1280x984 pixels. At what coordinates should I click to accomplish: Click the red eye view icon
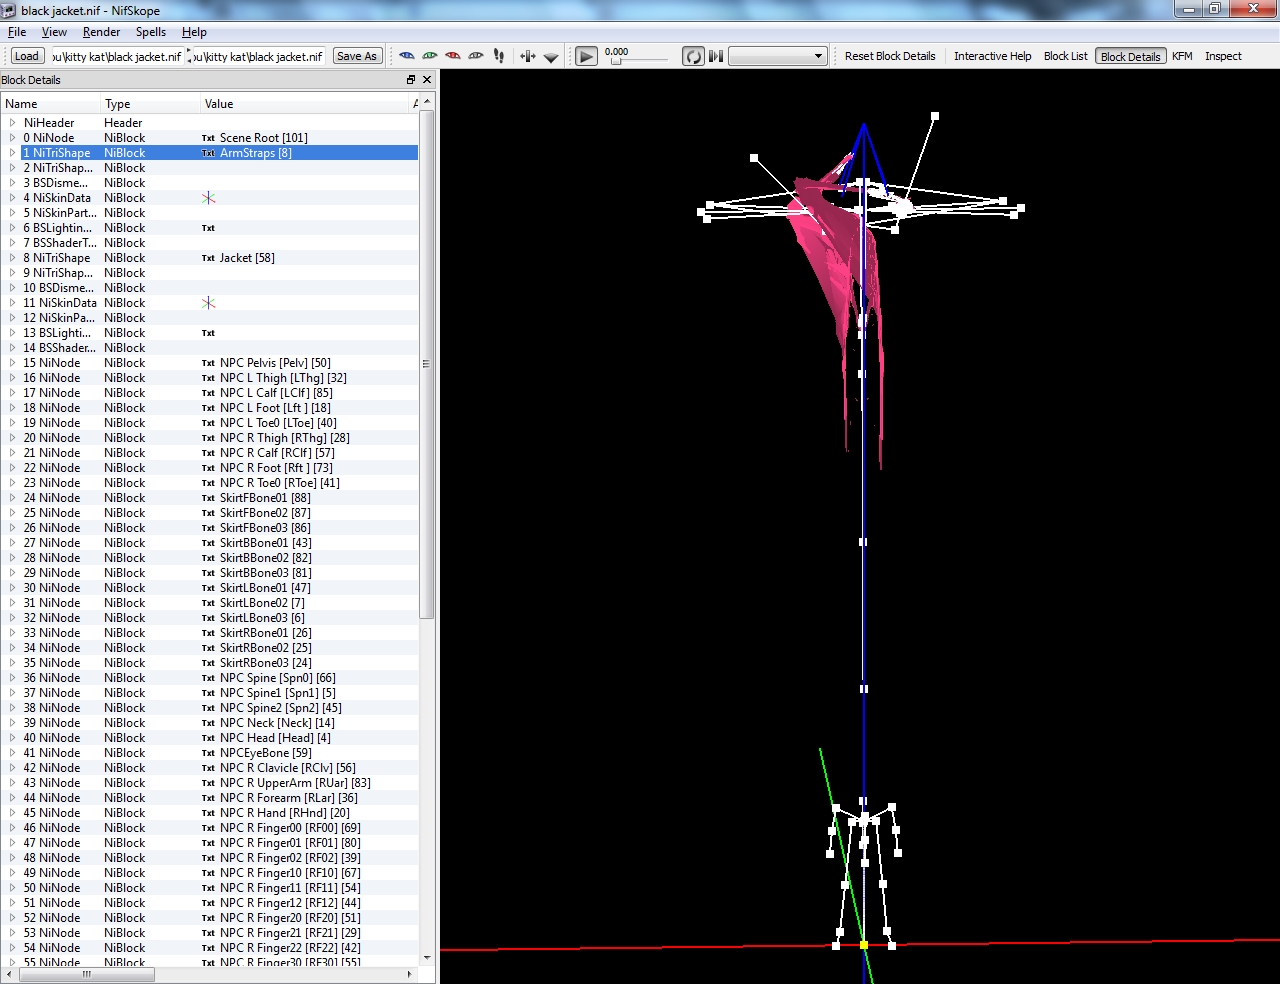tap(453, 56)
